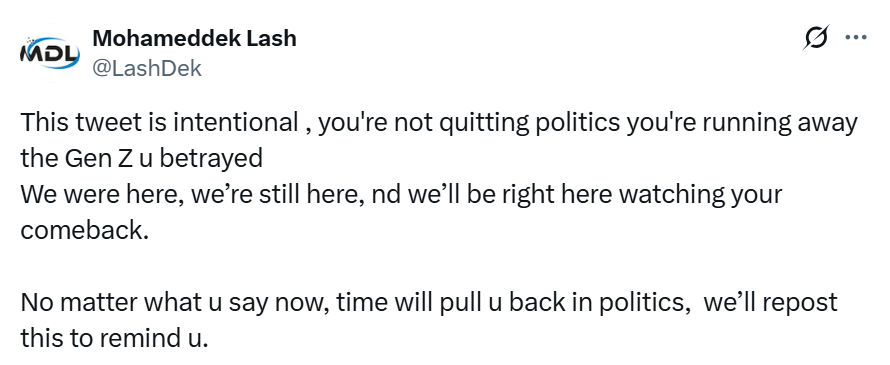Click the 'We were here, we're still here' text
Screen dimensions: 890x365
[192, 195]
